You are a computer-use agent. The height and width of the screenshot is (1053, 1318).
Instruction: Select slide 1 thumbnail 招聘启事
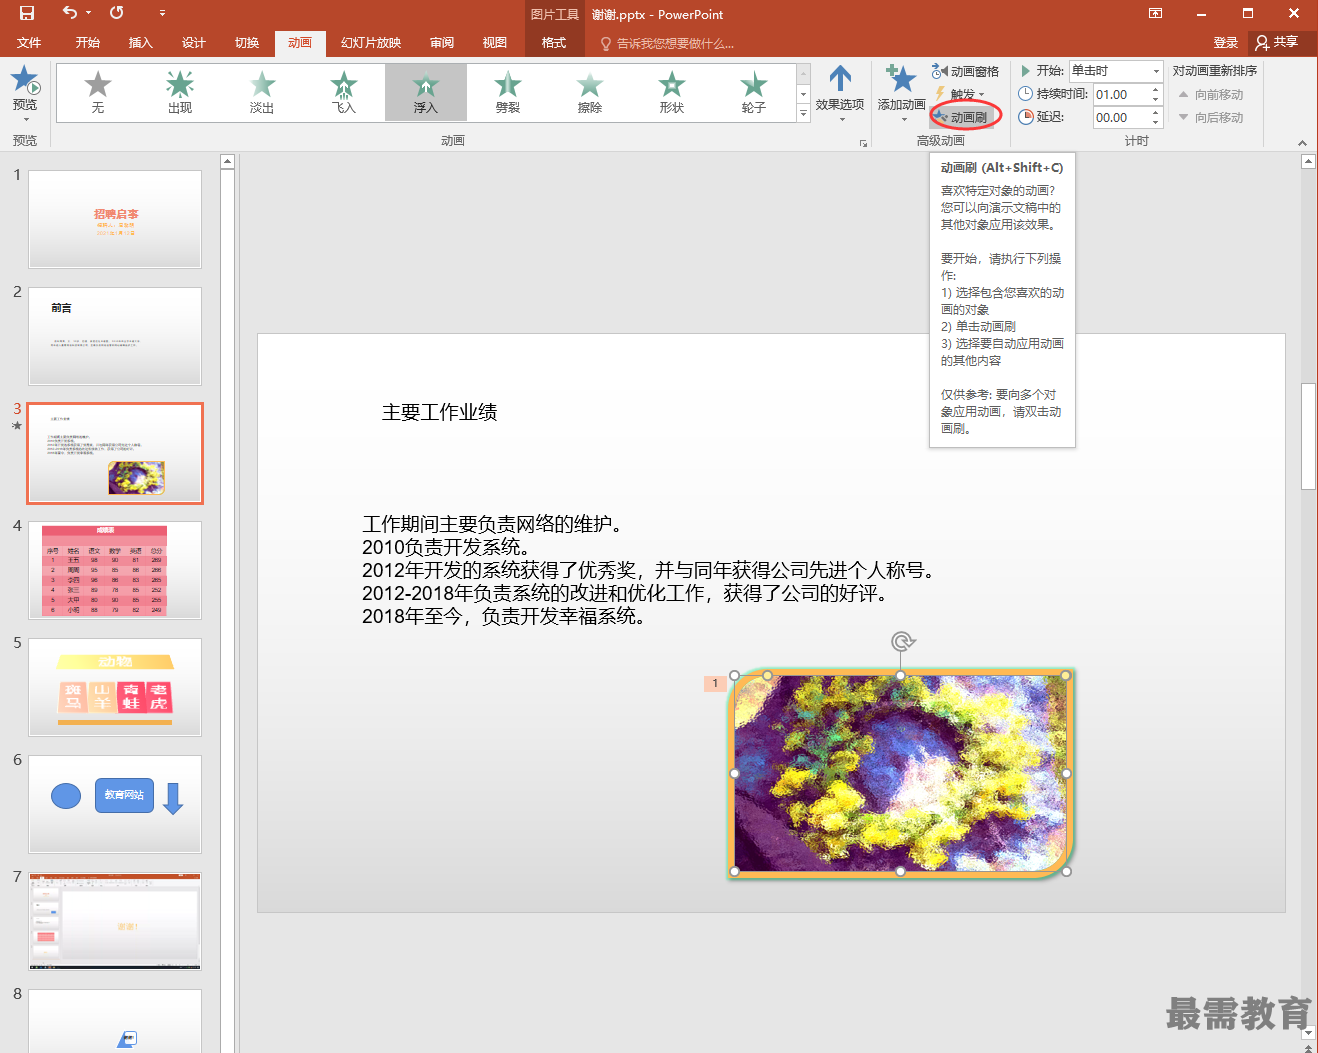tap(115, 219)
